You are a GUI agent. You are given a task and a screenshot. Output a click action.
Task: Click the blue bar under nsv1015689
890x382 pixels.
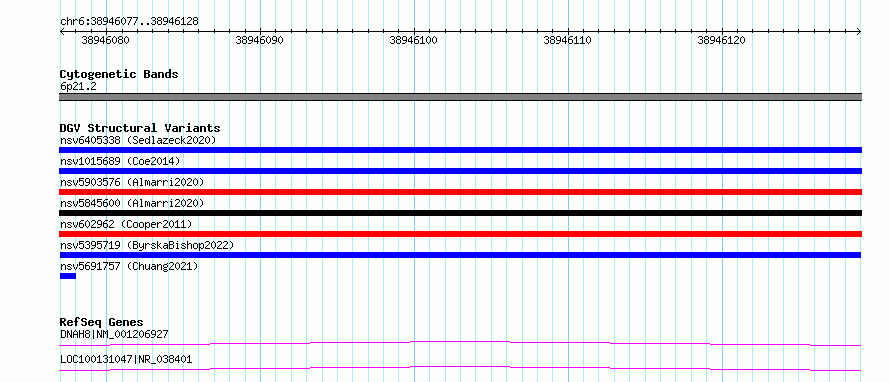(x=460, y=171)
